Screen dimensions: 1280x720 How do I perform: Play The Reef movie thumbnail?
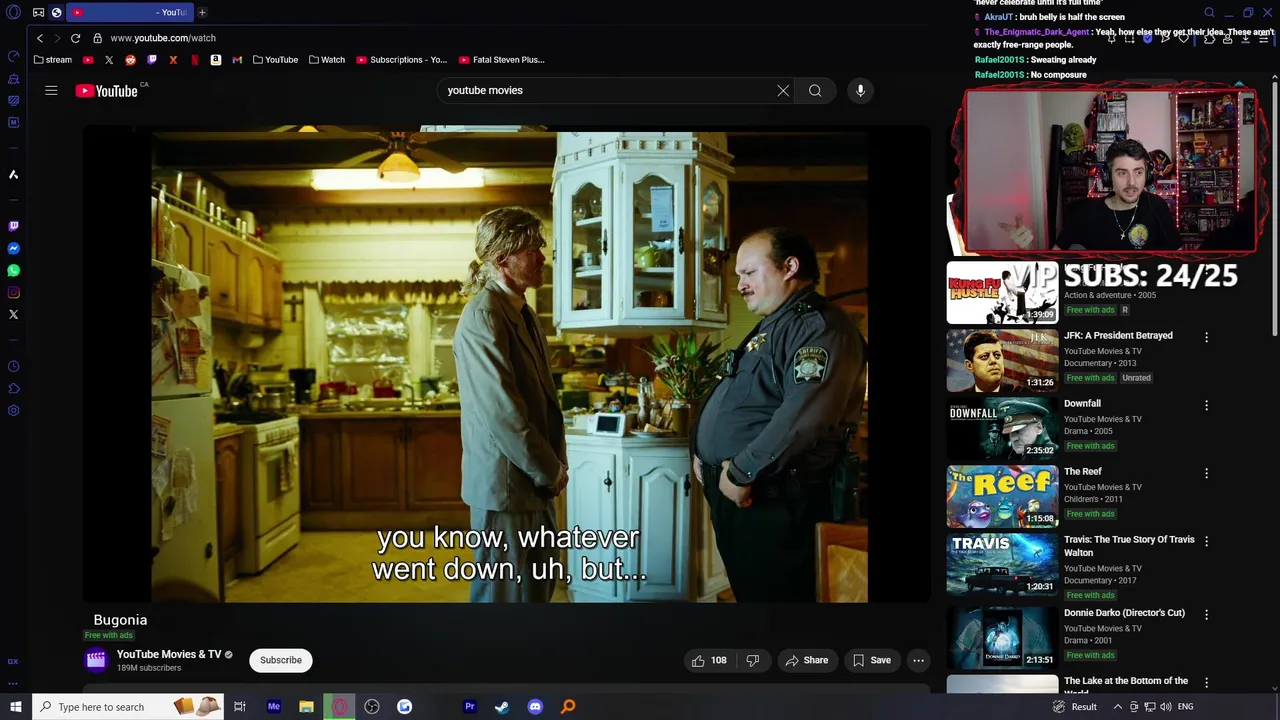[1002, 497]
